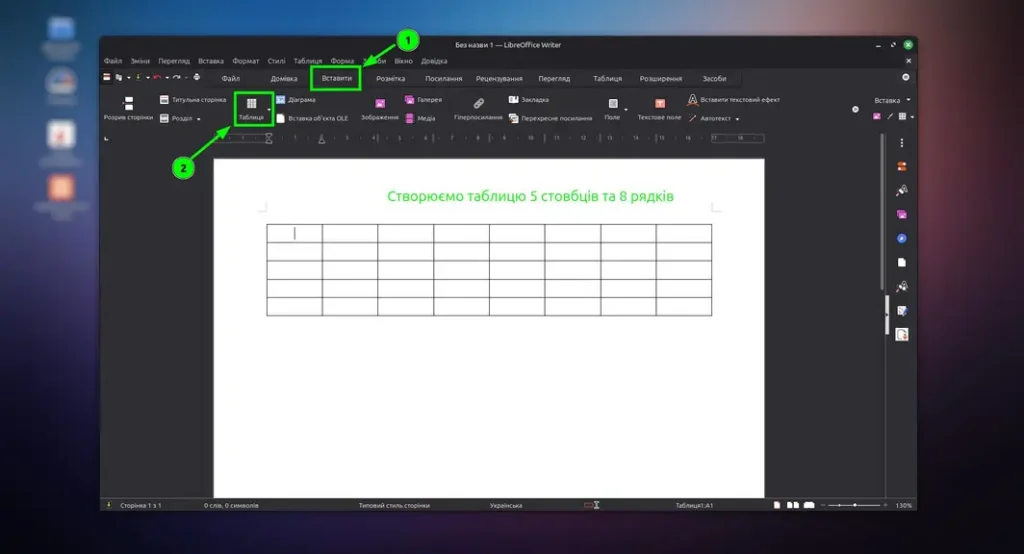This screenshot has height=554, width=1024.
Task: Click the Автотекст button
Action: (709, 118)
